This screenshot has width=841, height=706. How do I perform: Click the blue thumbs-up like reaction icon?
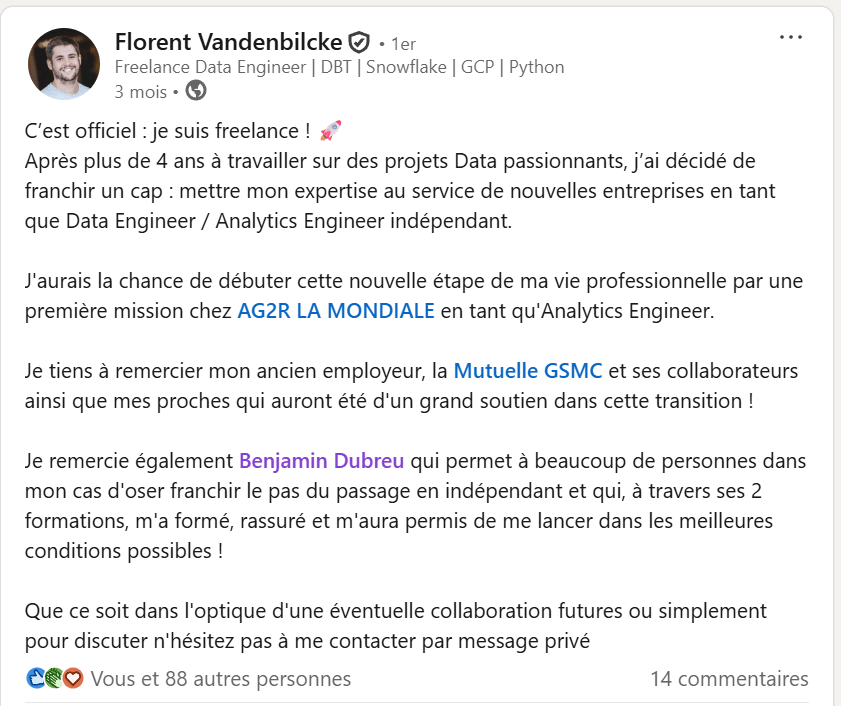[36, 679]
